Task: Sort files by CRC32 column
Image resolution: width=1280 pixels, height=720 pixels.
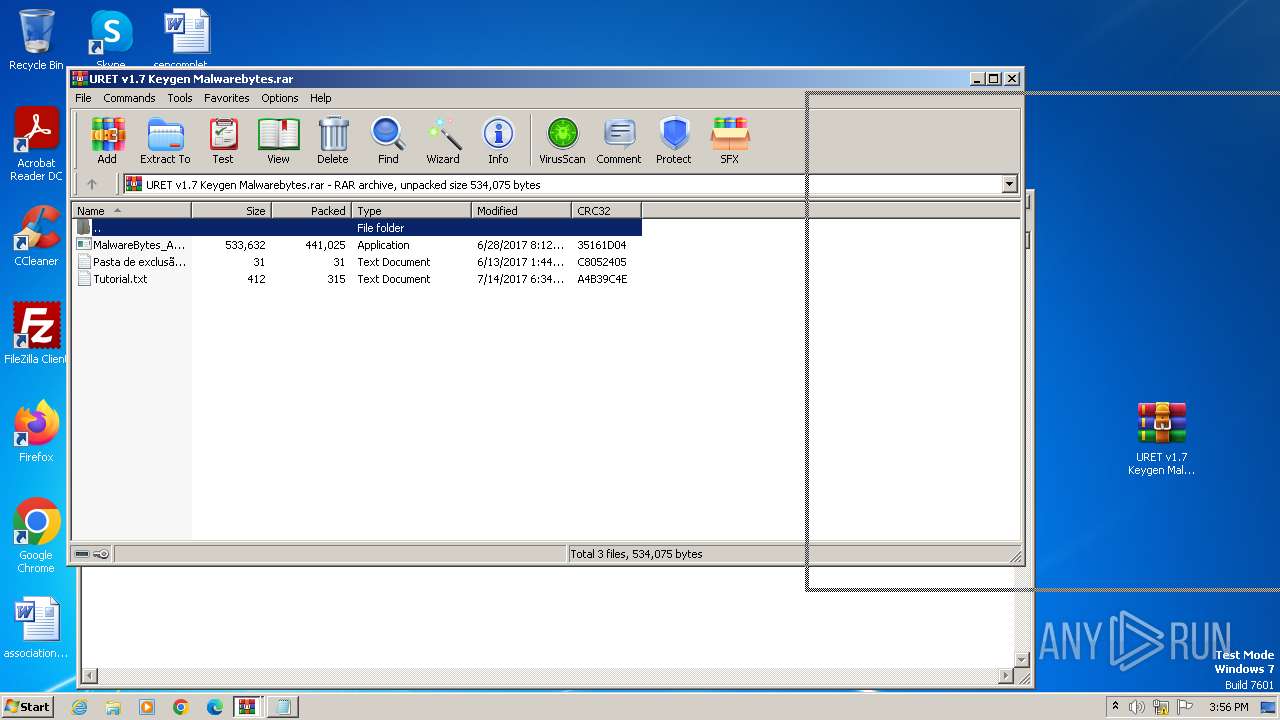Action: [606, 210]
